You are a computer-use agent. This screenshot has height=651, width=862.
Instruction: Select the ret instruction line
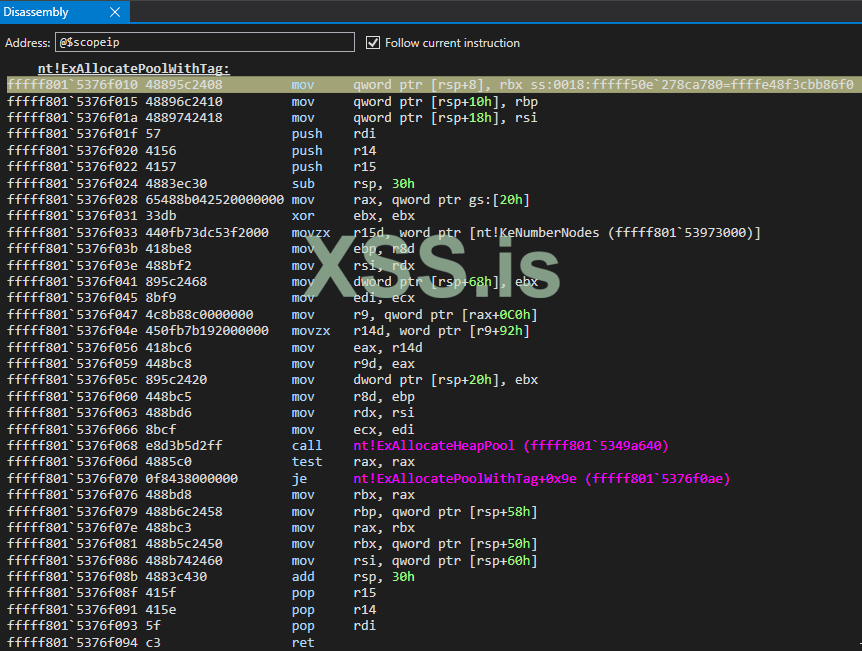305,643
